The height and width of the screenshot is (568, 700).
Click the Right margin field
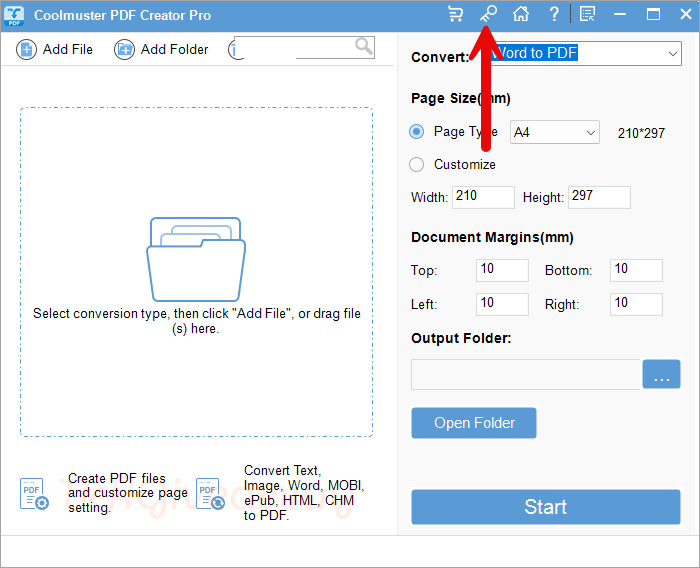(x=636, y=304)
